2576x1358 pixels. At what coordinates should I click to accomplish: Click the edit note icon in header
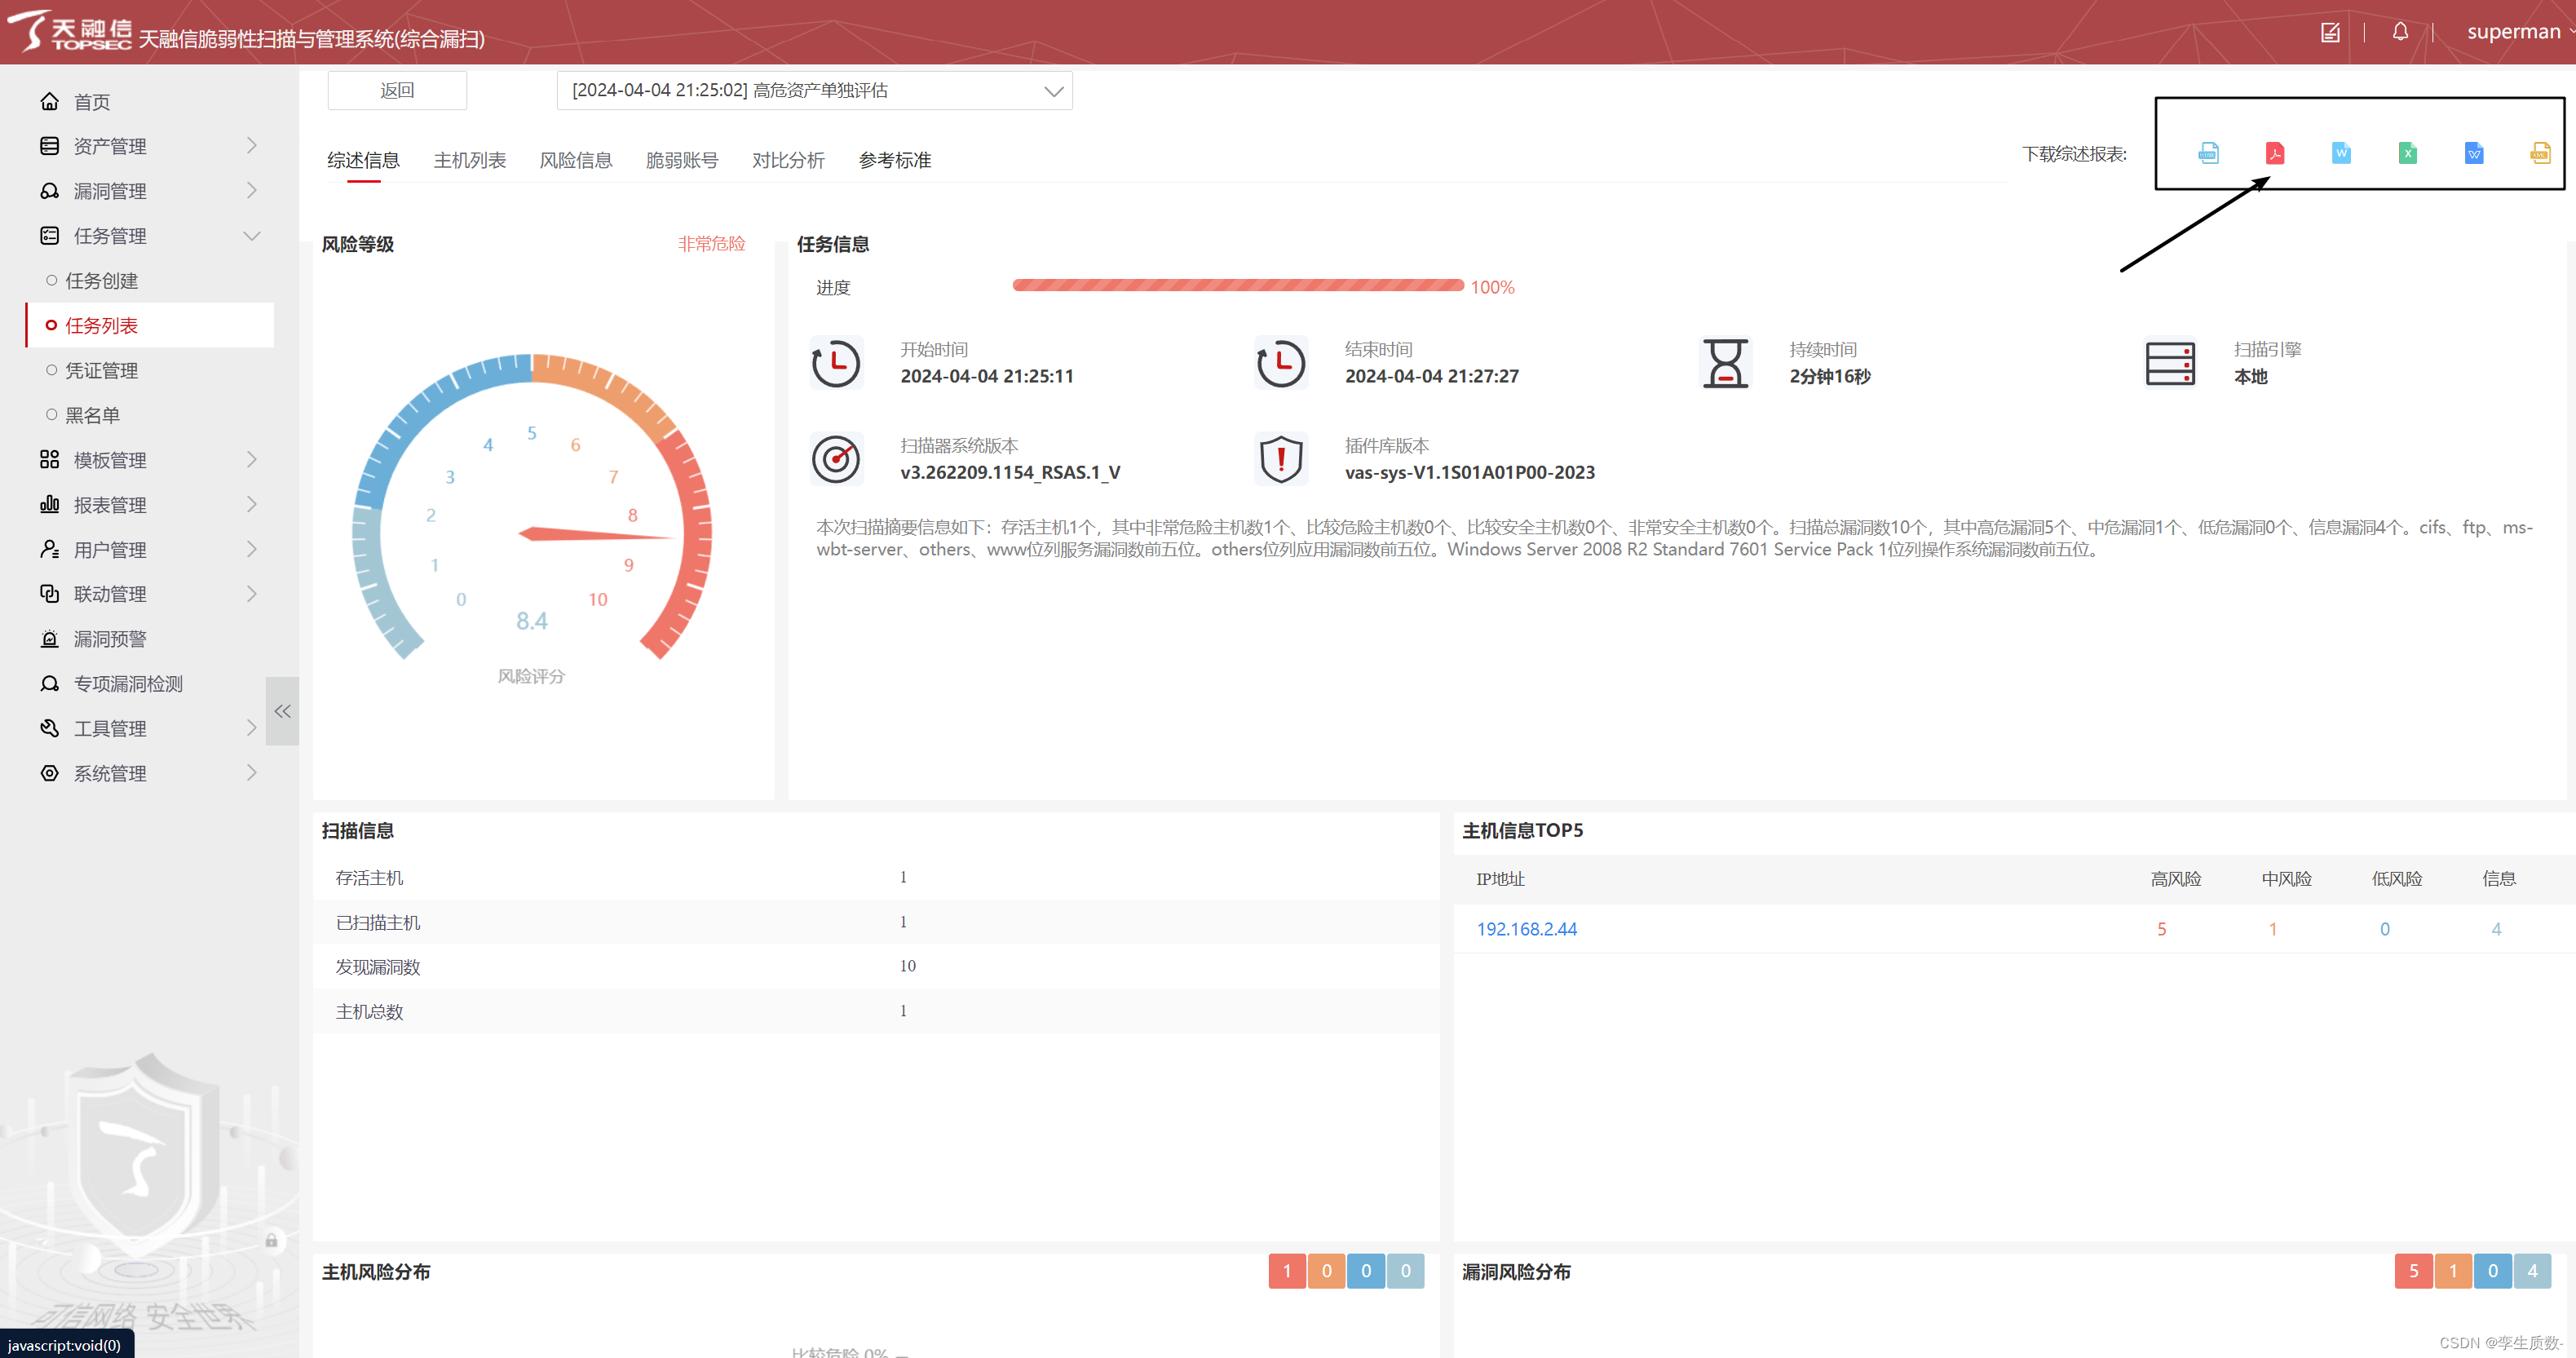tap(2330, 32)
